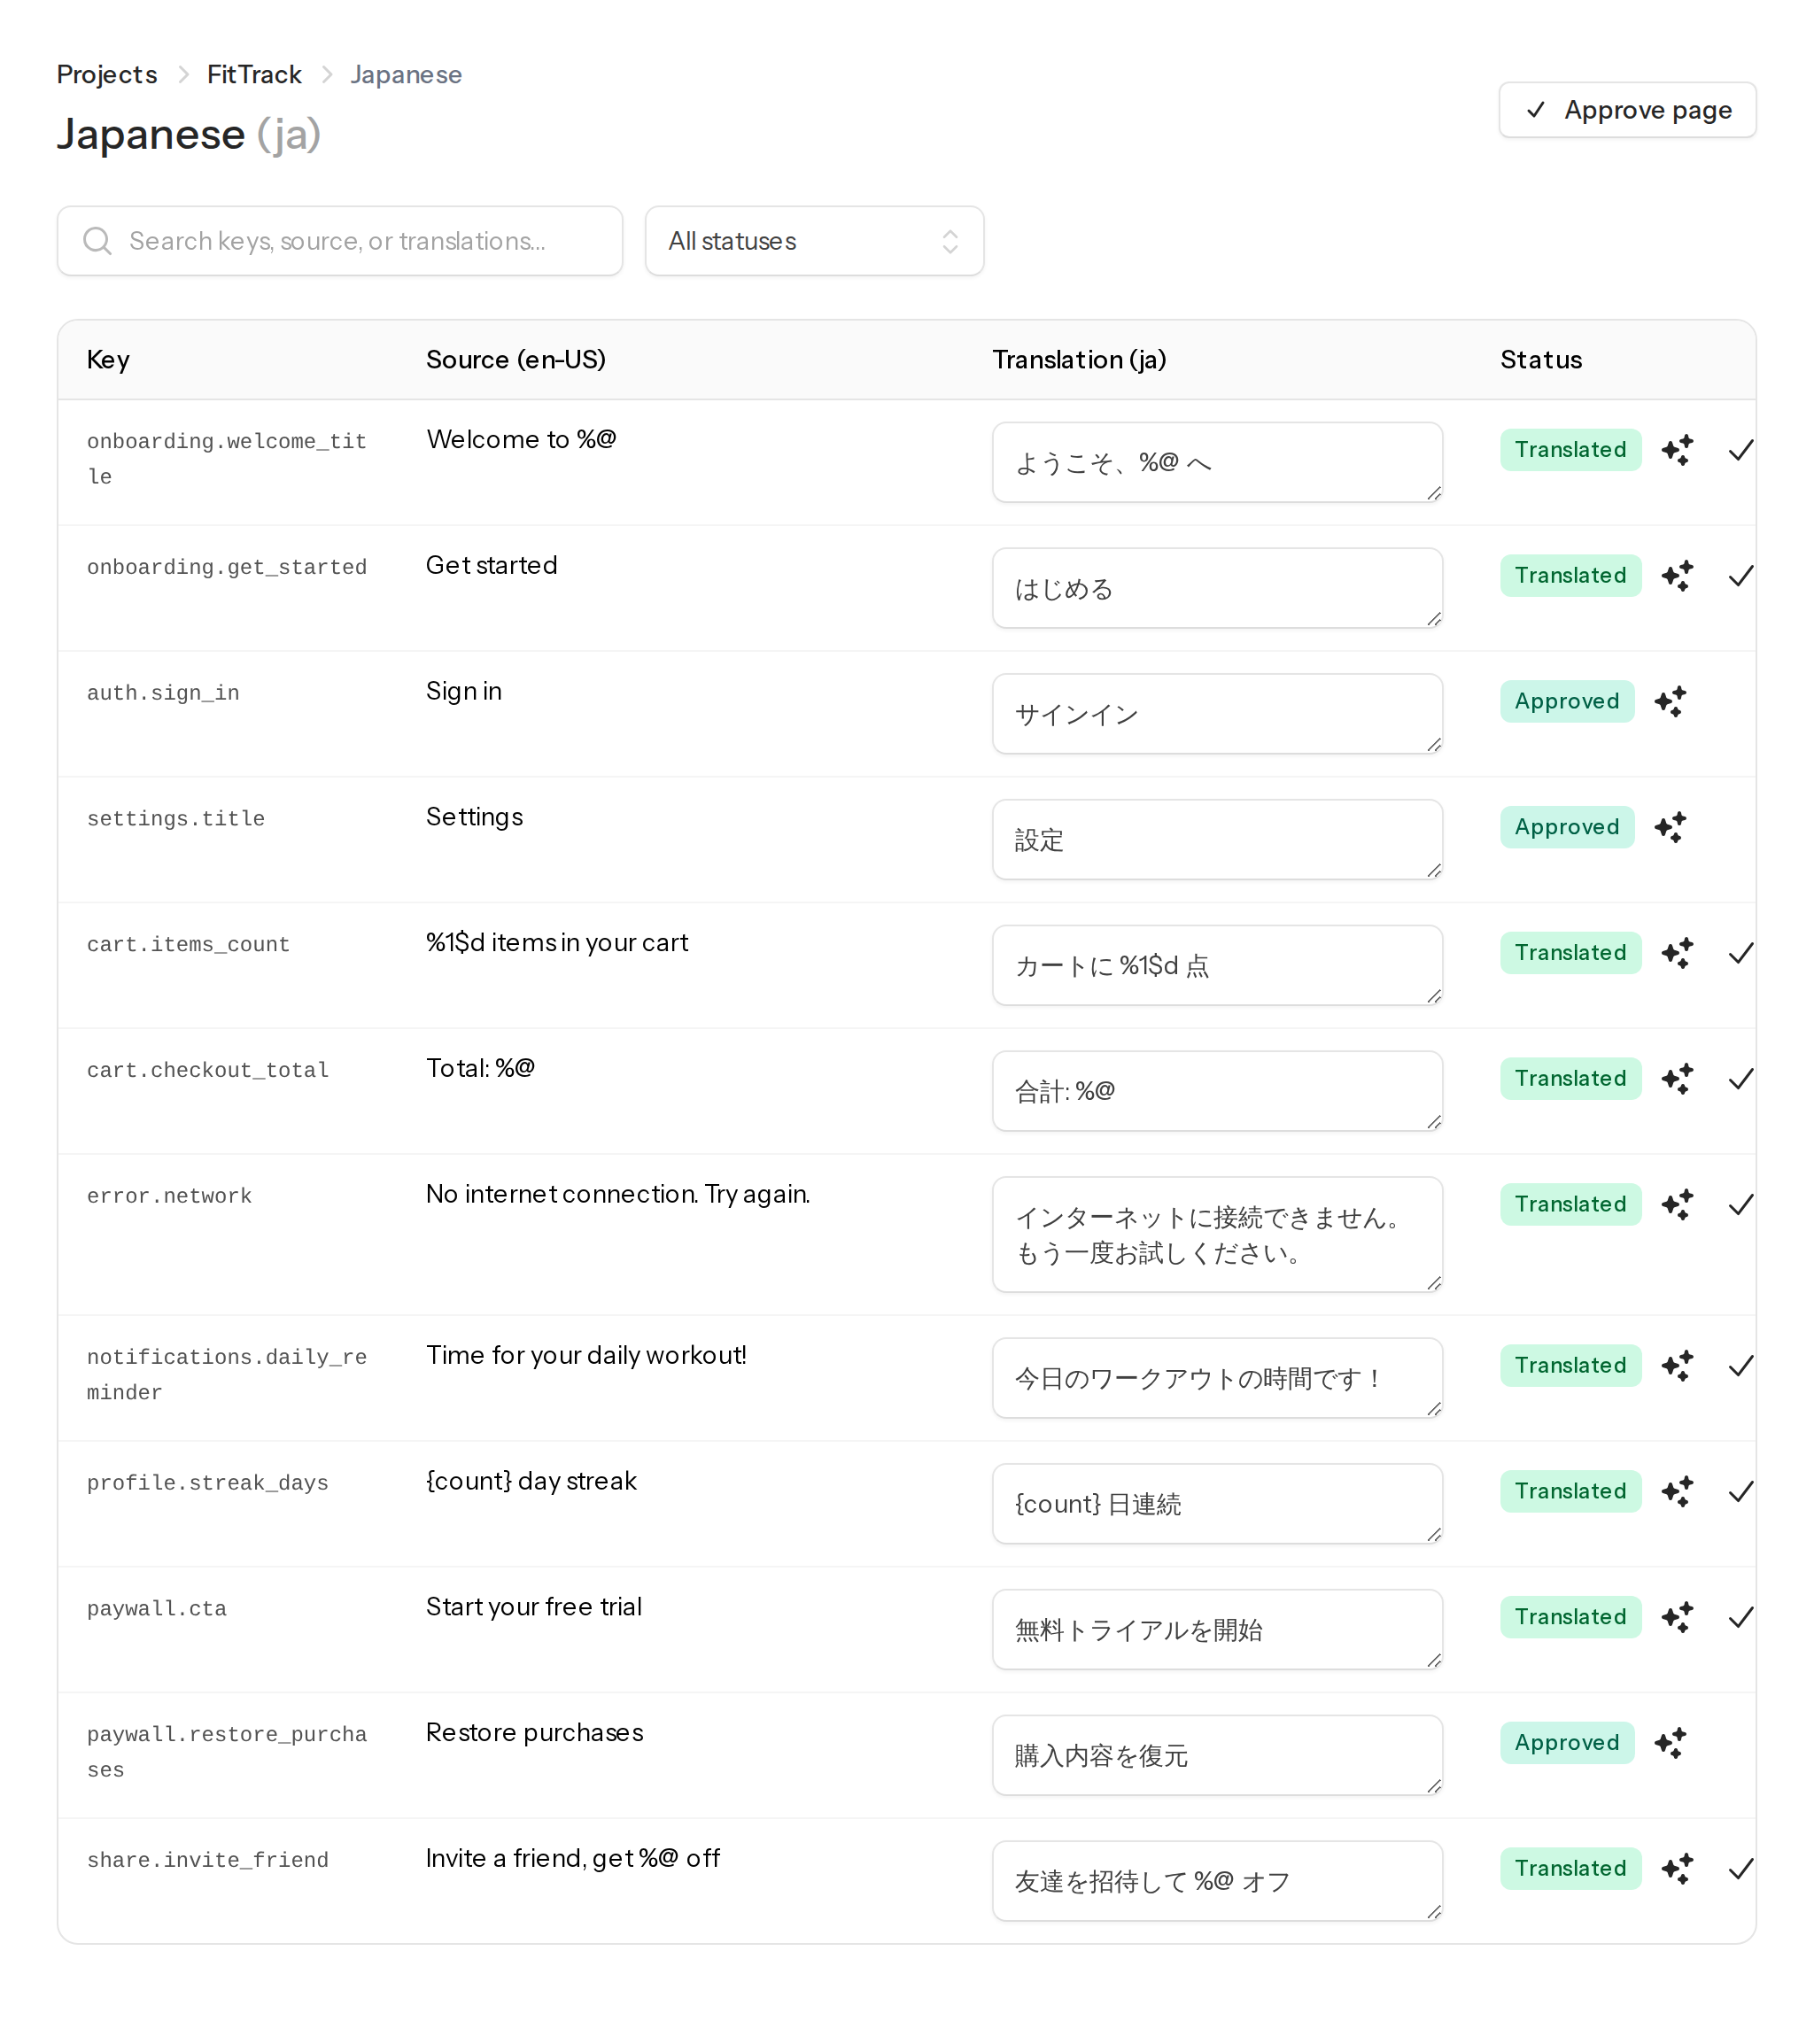
Task: Click sparkle icon for notifications.daily_reminder
Action: tap(1677, 1366)
